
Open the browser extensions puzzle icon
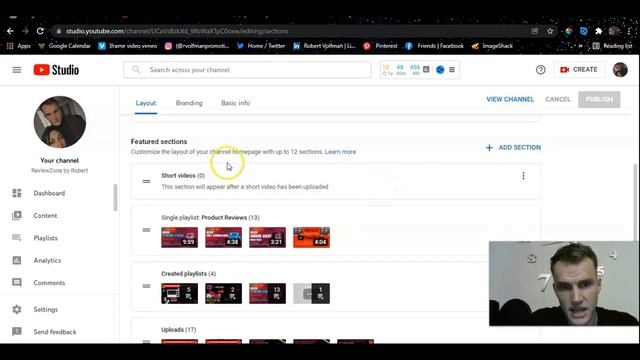(x=598, y=31)
